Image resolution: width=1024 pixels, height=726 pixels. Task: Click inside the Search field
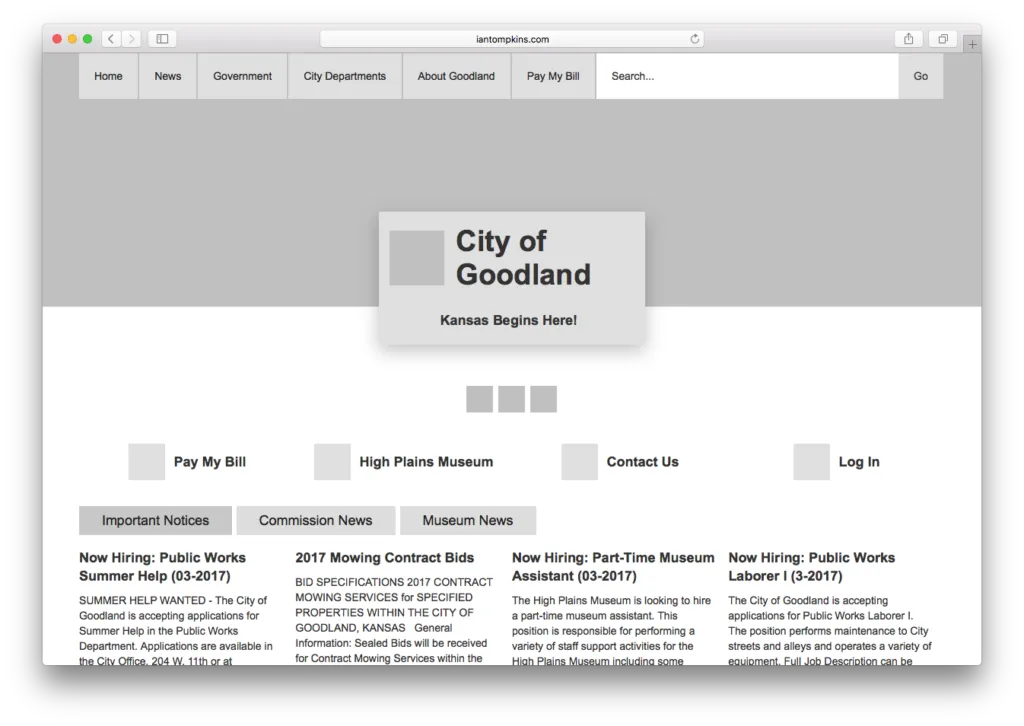click(745, 75)
